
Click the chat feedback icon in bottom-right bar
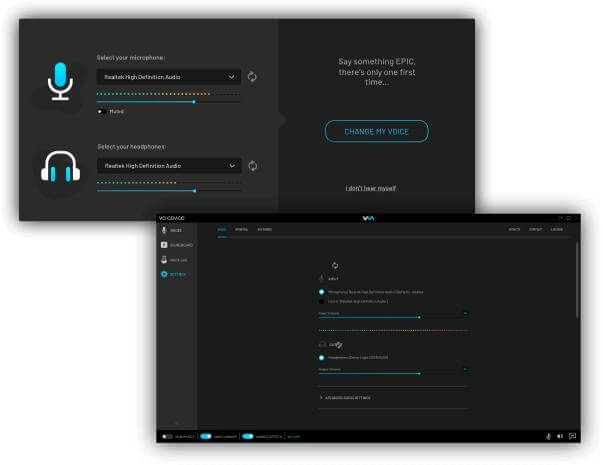572,436
